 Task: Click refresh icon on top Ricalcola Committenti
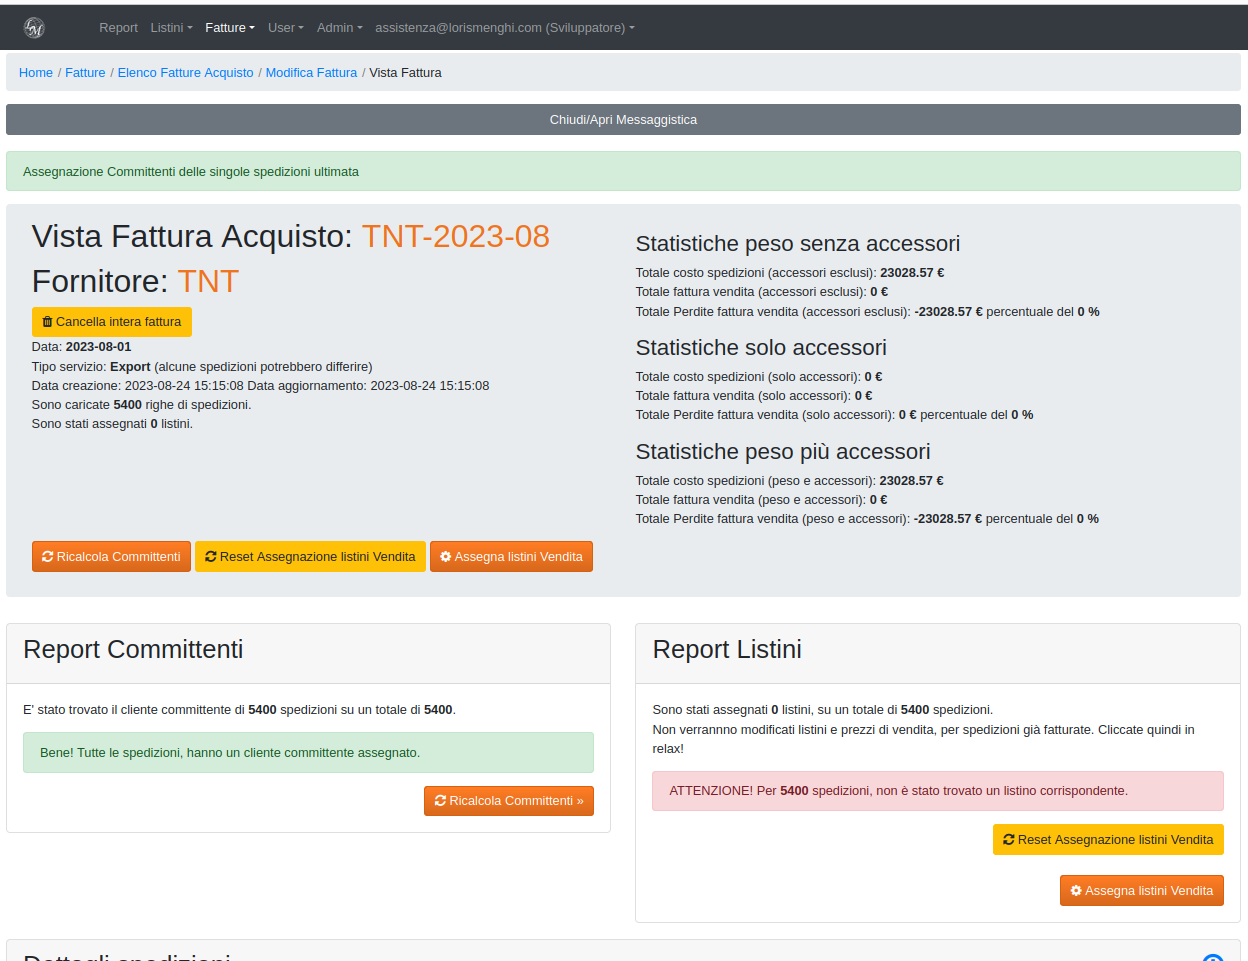point(47,557)
